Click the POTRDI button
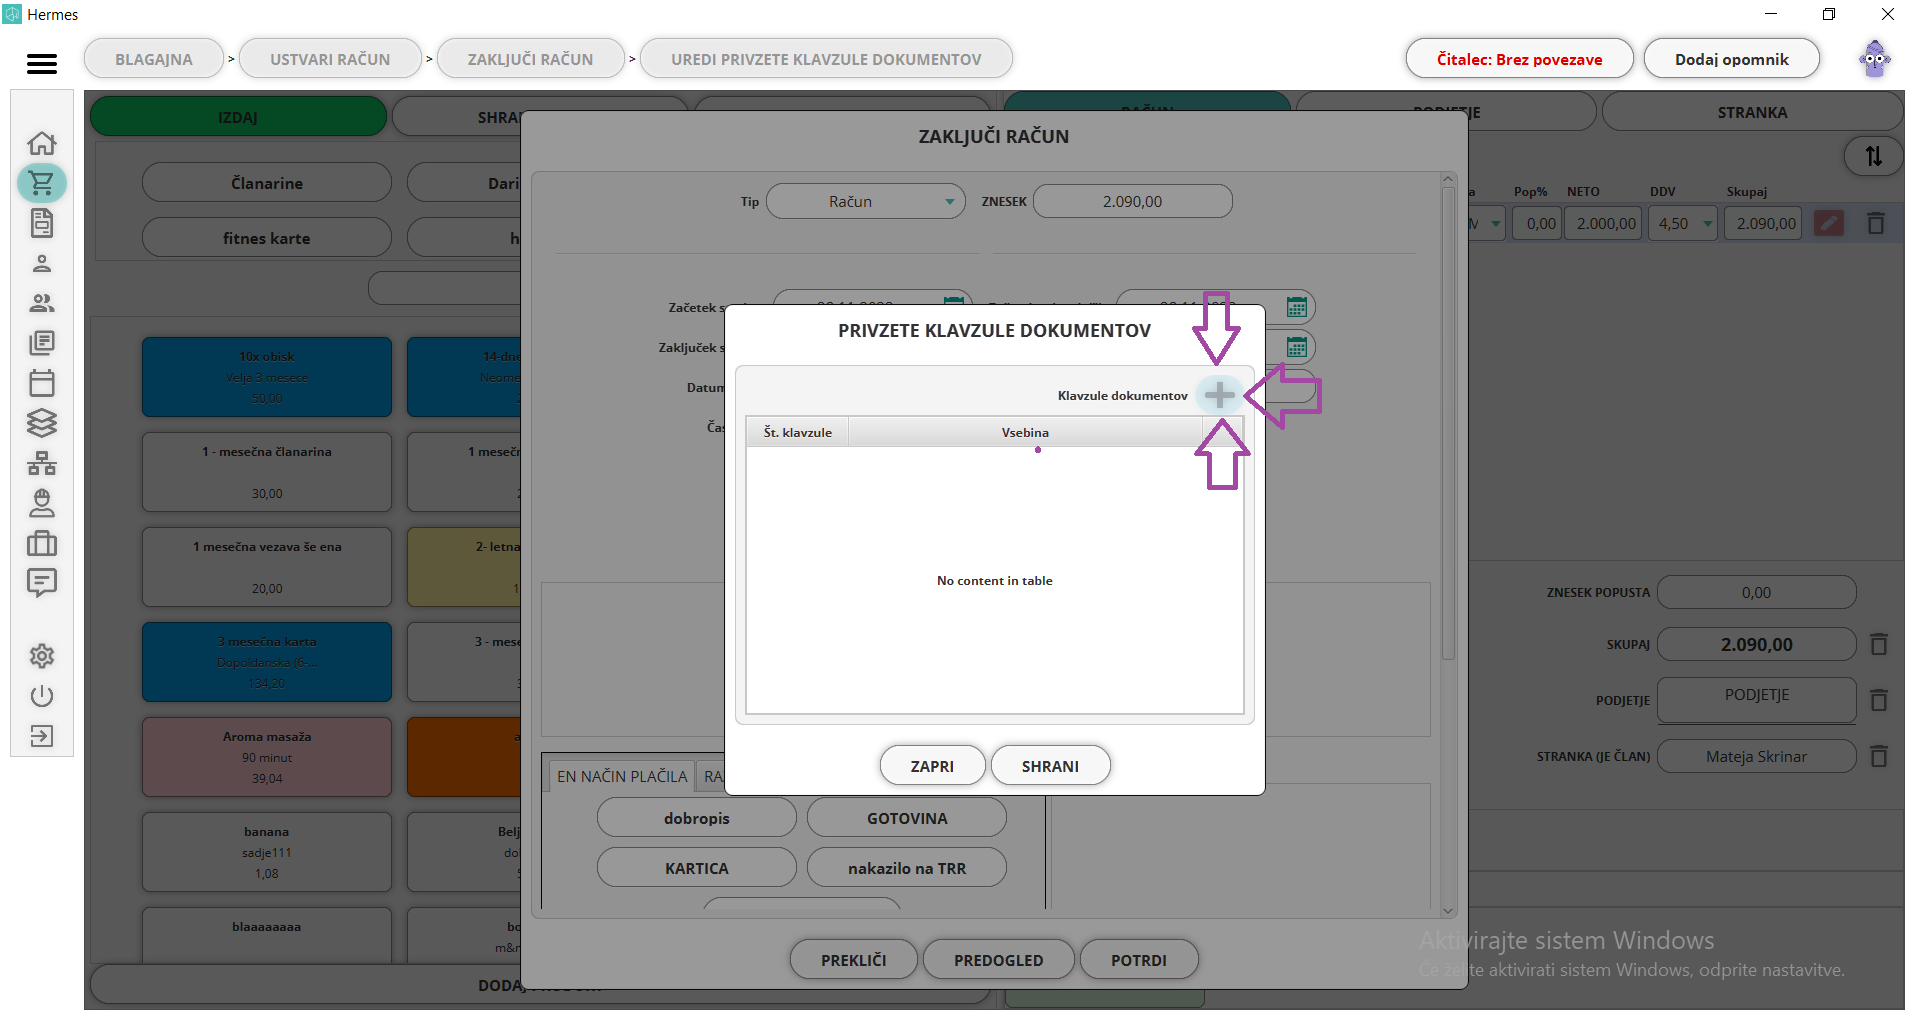Screen dimensions: 1915x1026 tap(1139, 960)
